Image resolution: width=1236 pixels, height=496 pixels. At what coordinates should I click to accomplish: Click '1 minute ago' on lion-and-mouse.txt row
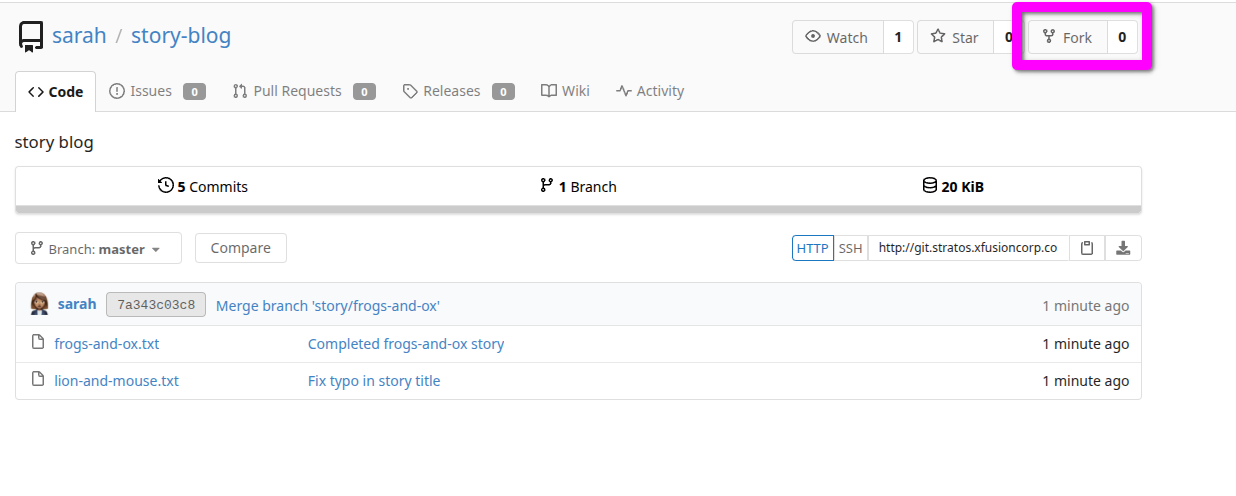pyautogui.click(x=1085, y=381)
